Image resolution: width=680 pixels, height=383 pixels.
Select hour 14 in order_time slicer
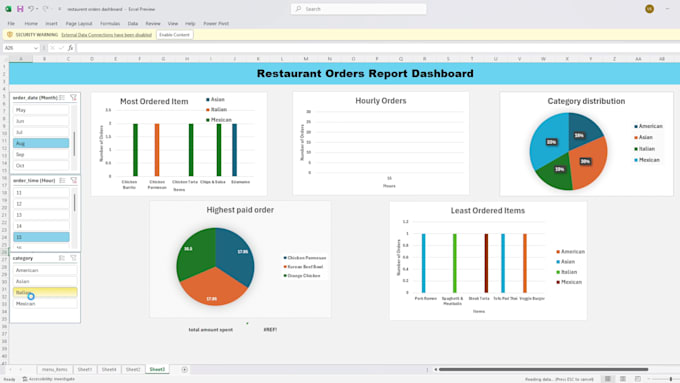pyautogui.click(x=41, y=226)
